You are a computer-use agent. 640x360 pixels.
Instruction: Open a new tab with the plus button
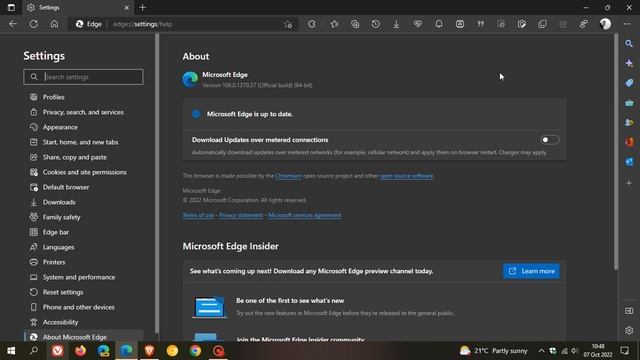[142, 7]
